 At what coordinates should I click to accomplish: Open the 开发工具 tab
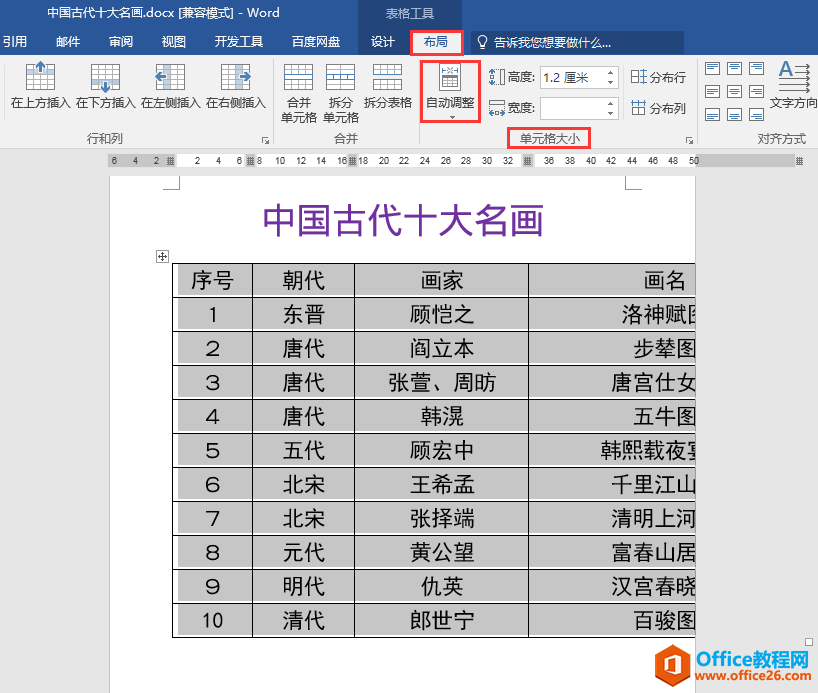pos(238,42)
